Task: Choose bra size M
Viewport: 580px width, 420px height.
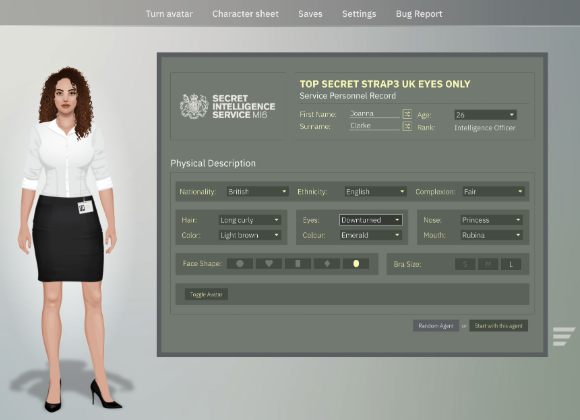Action: tap(488, 264)
